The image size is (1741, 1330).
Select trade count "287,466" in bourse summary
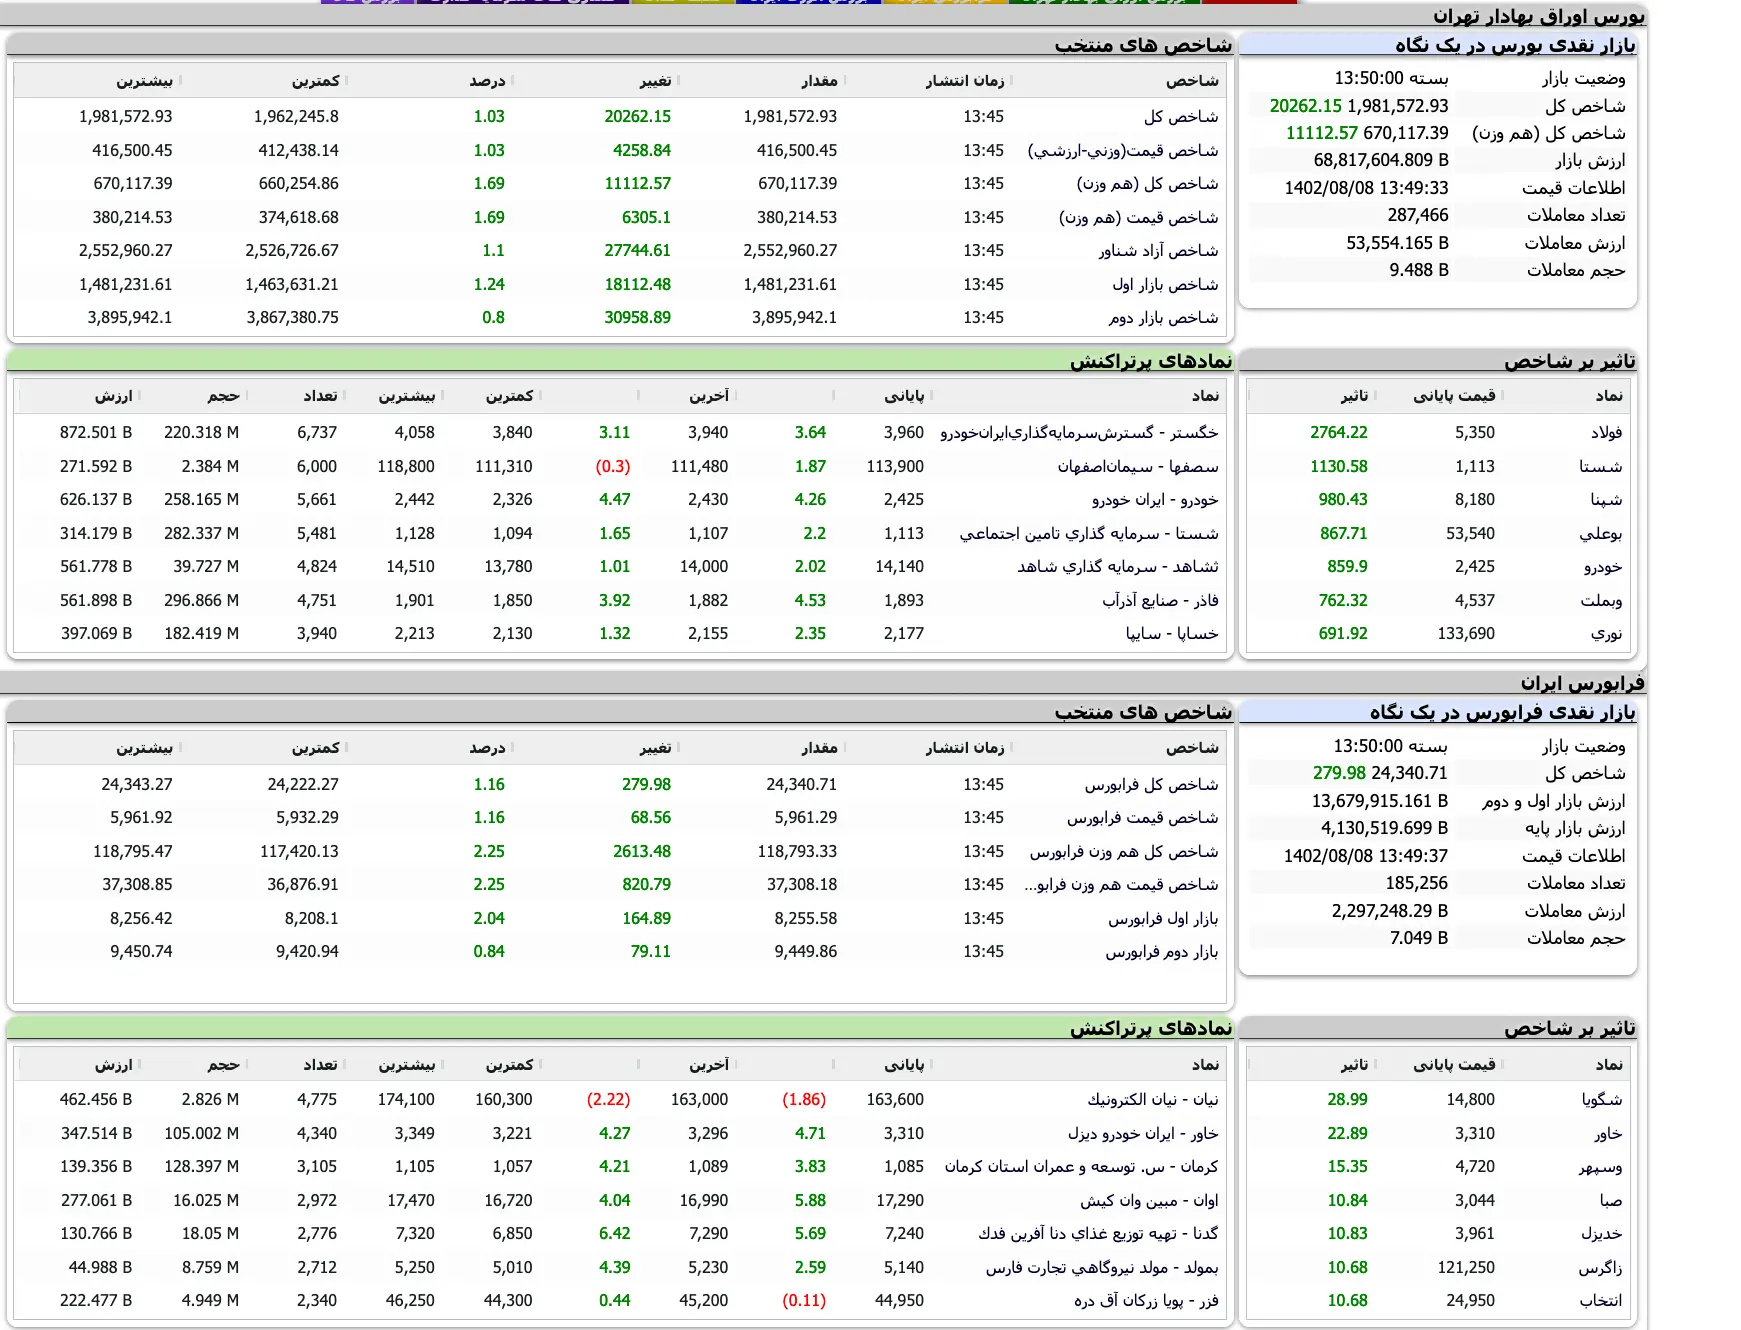pyautogui.click(x=1418, y=215)
